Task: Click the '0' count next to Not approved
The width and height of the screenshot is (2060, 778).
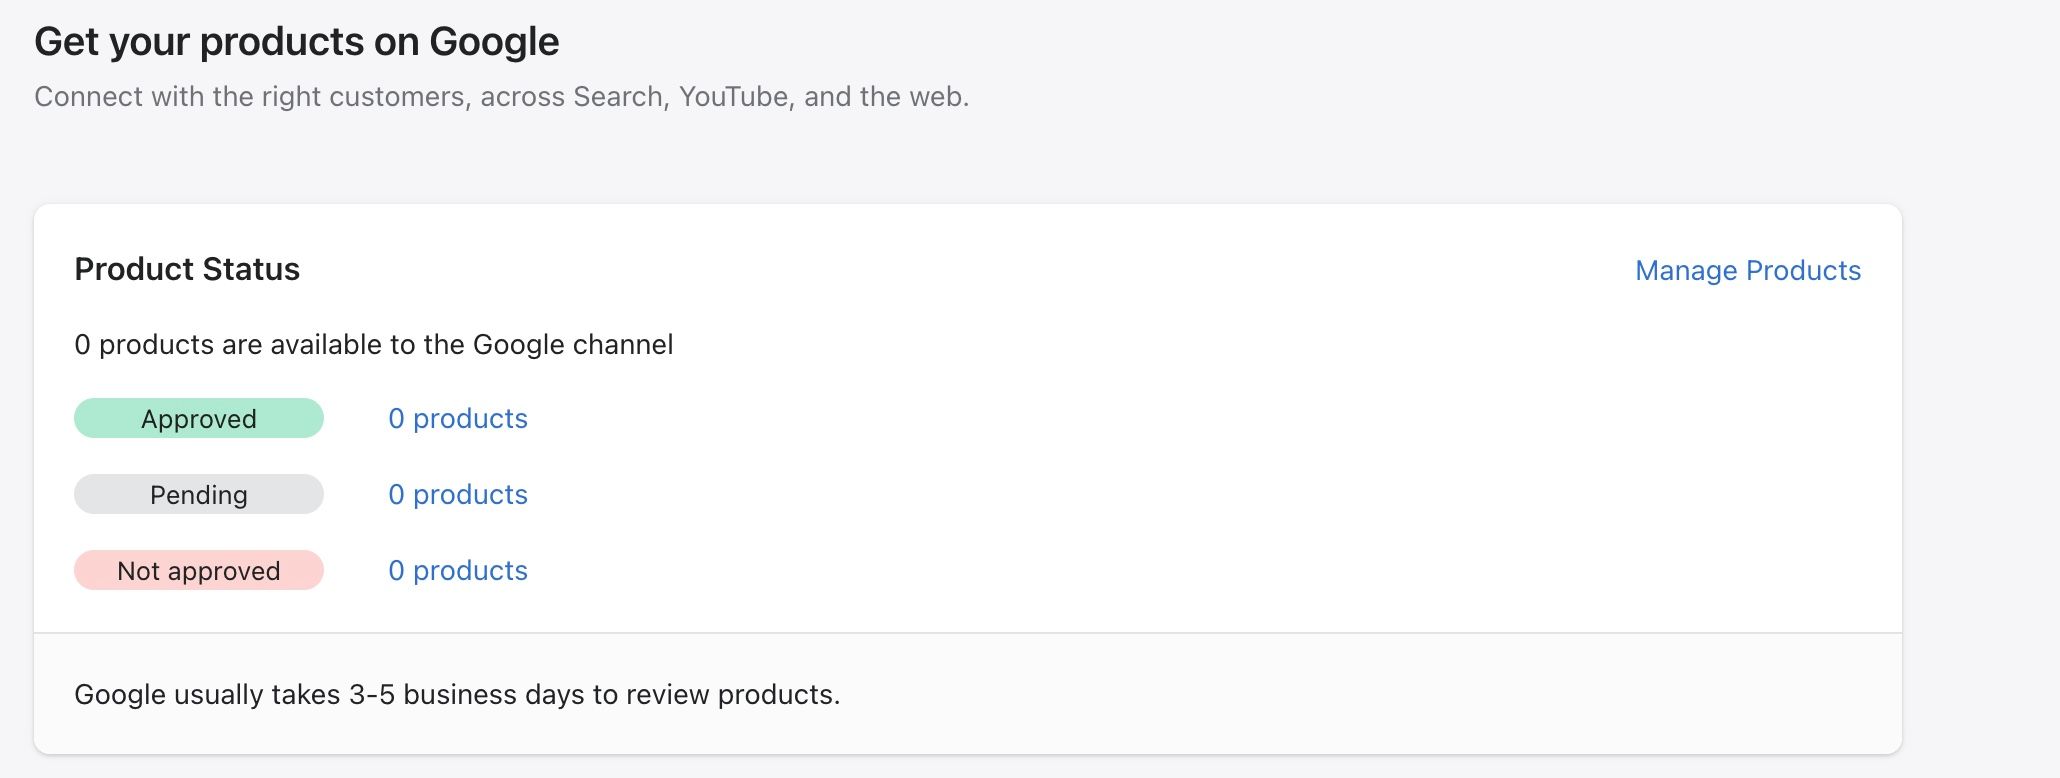Action: pyautogui.click(x=396, y=570)
